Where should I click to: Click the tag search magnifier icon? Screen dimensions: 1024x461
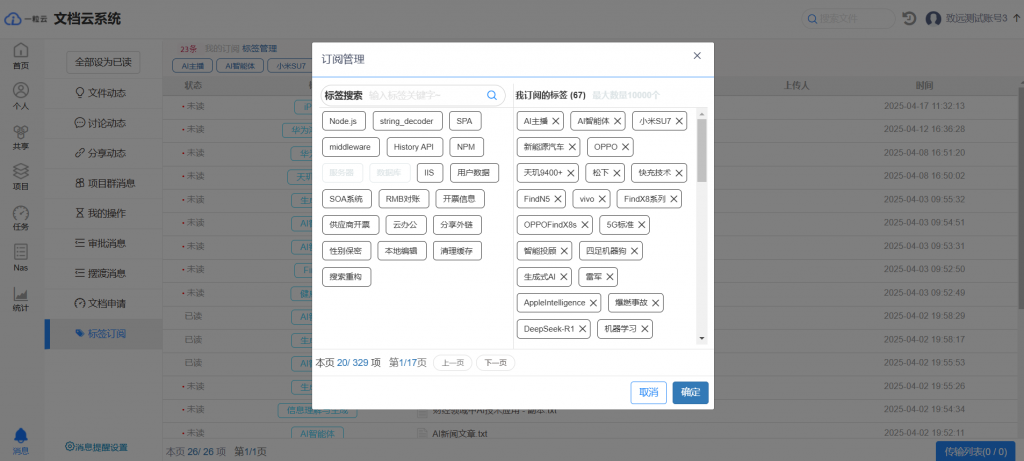[x=492, y=95]
